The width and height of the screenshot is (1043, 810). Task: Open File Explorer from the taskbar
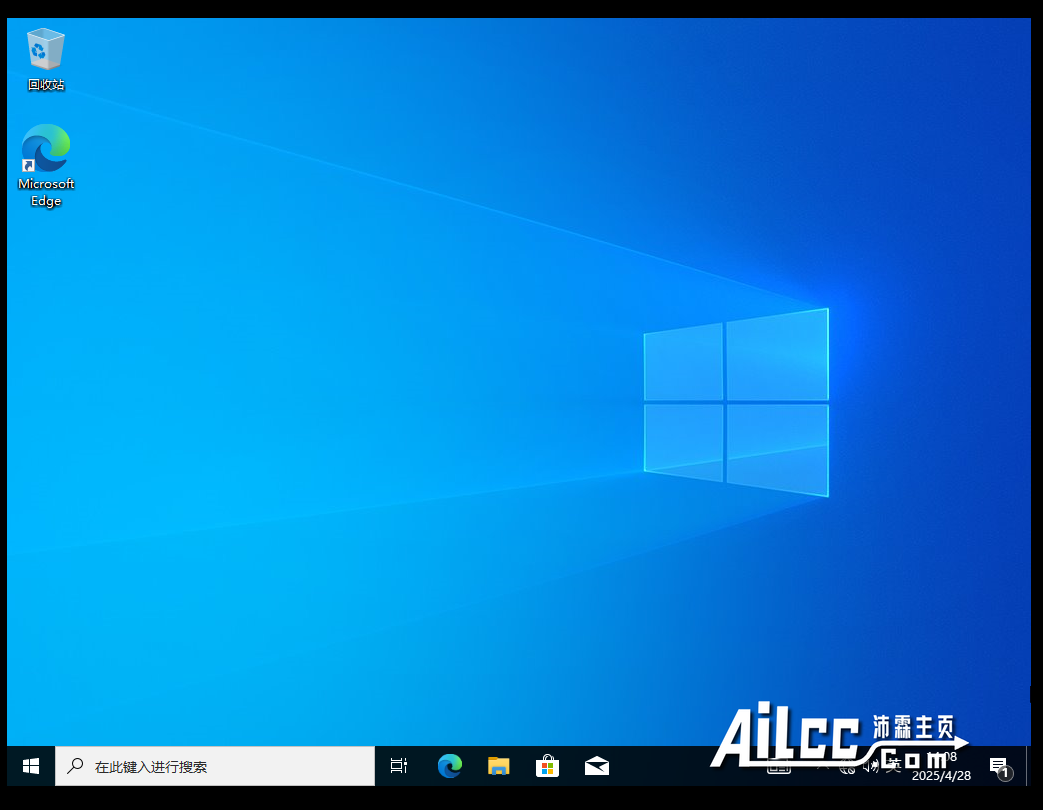click(498, 766)
